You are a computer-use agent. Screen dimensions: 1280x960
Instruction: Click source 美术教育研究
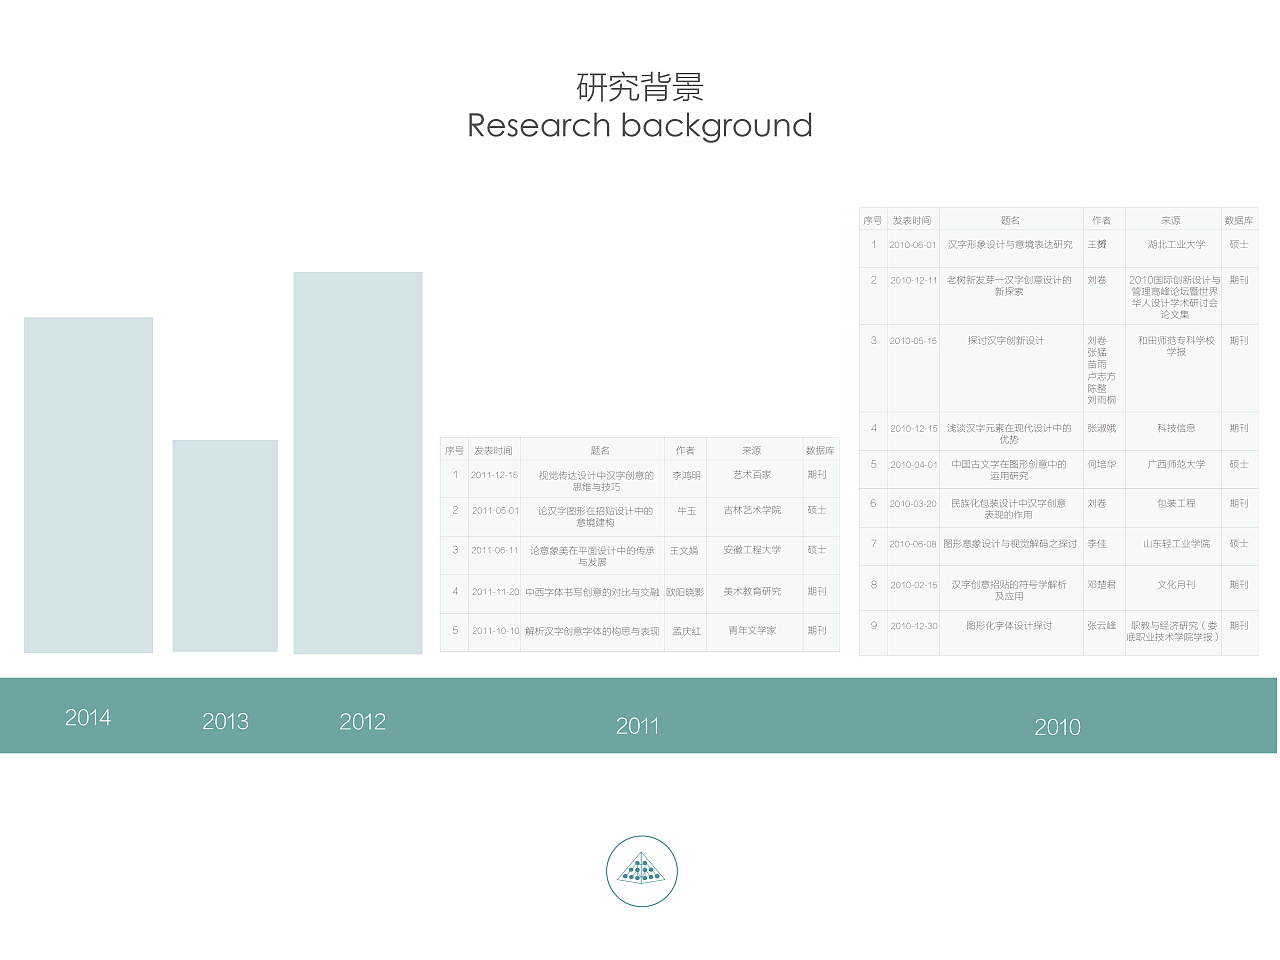(752, 592)
